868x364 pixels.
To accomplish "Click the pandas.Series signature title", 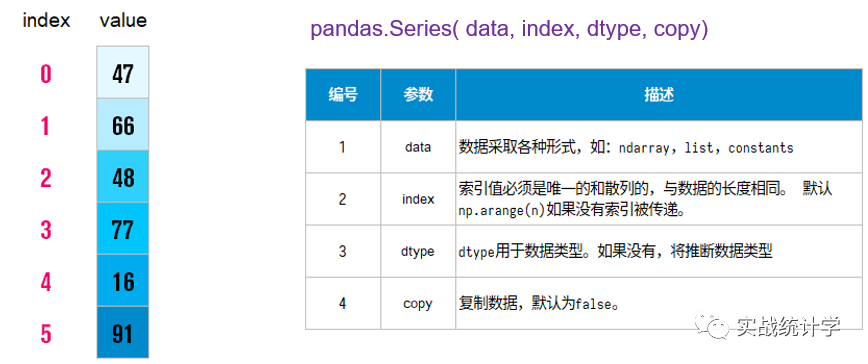I will pos(509,29).
